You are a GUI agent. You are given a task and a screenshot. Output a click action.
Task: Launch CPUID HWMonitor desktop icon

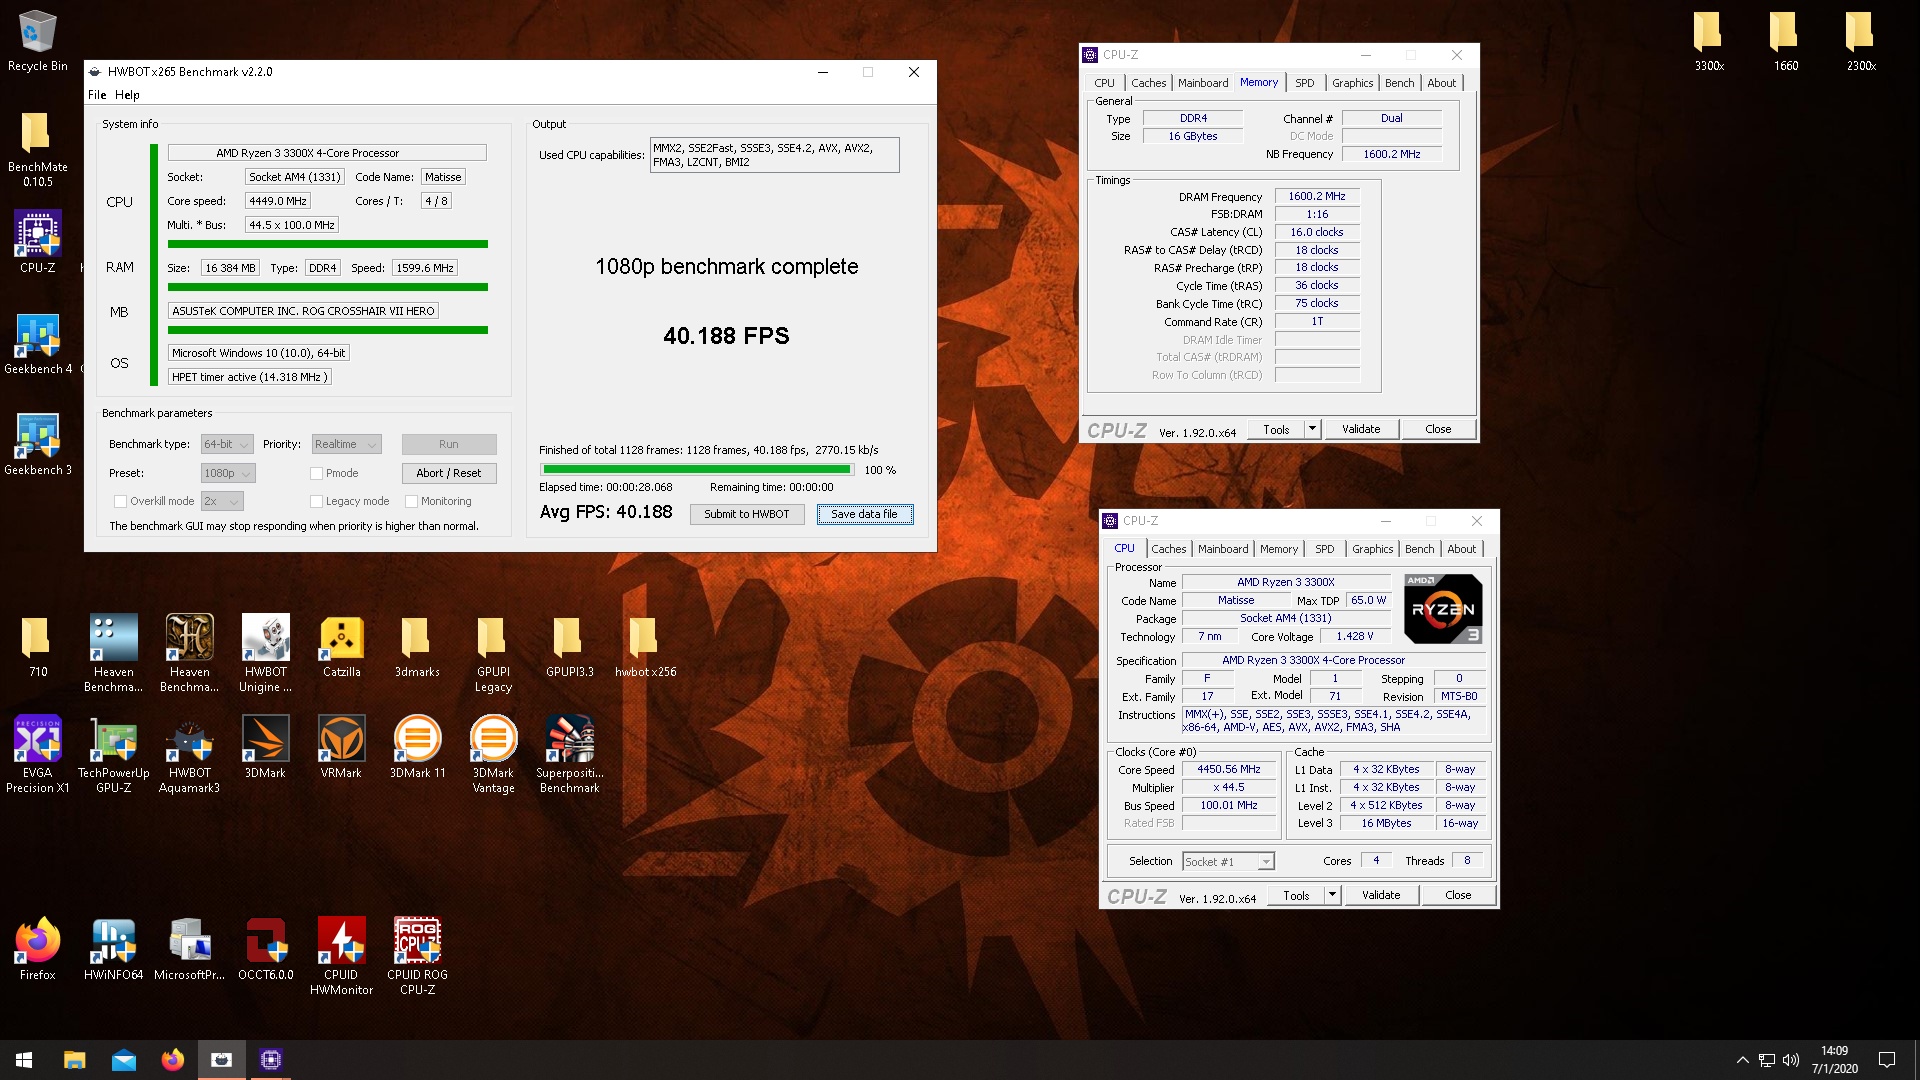coord(341,956)
